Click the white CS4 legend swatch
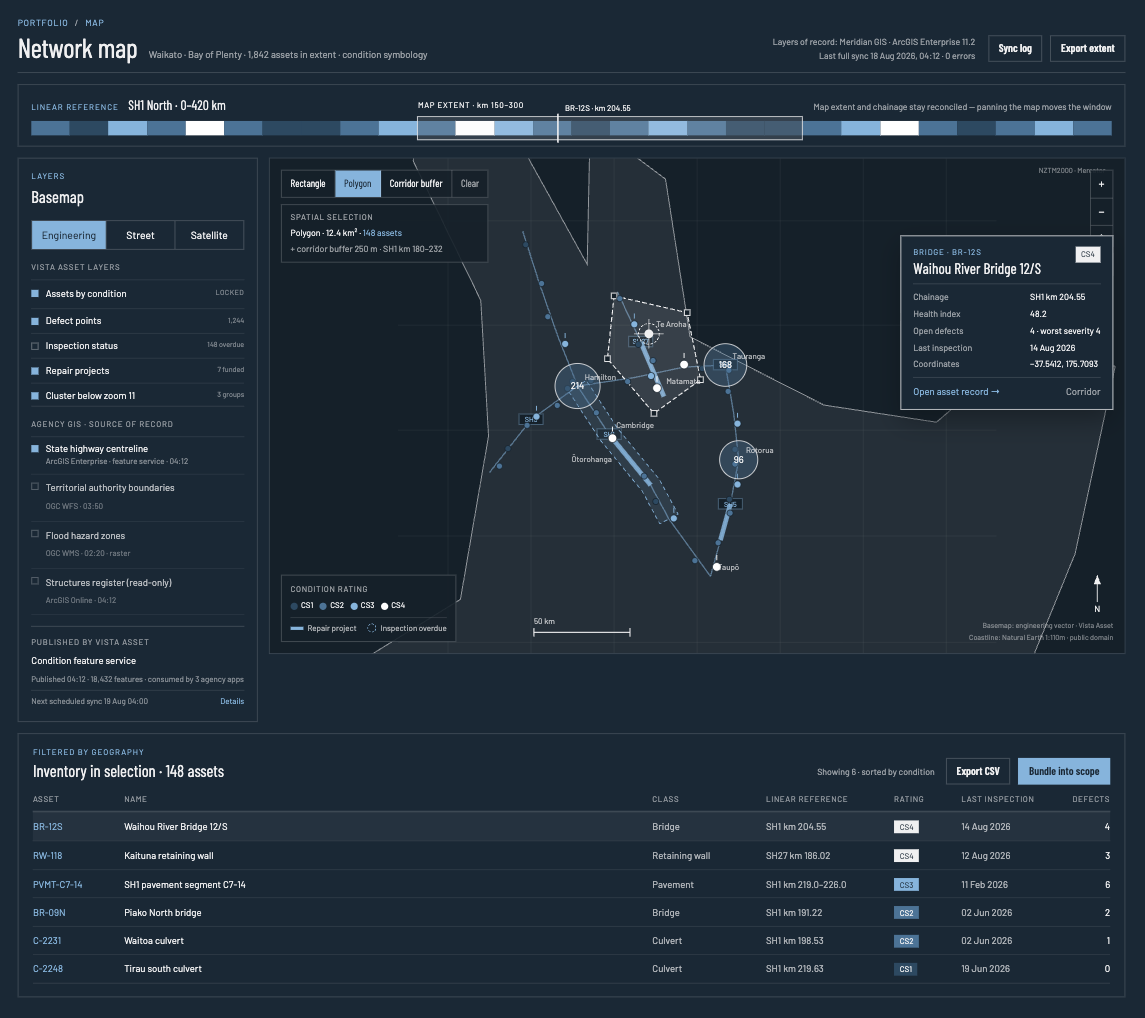 coord(384,606)
